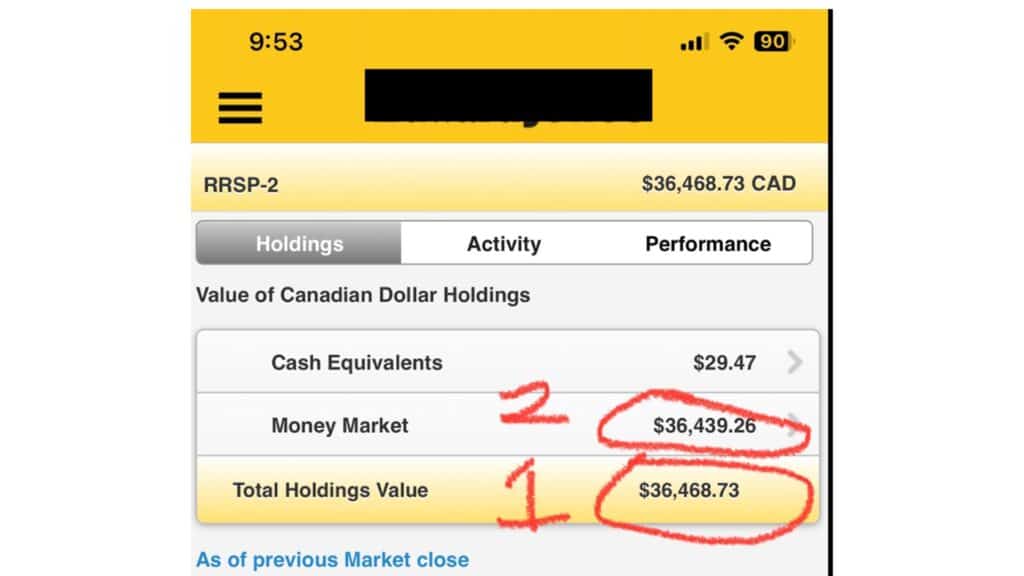The image size is (1024, 576).
Task: Tap the $29.47 Cash Equivalents amount
Action: [x=724, y=362]
